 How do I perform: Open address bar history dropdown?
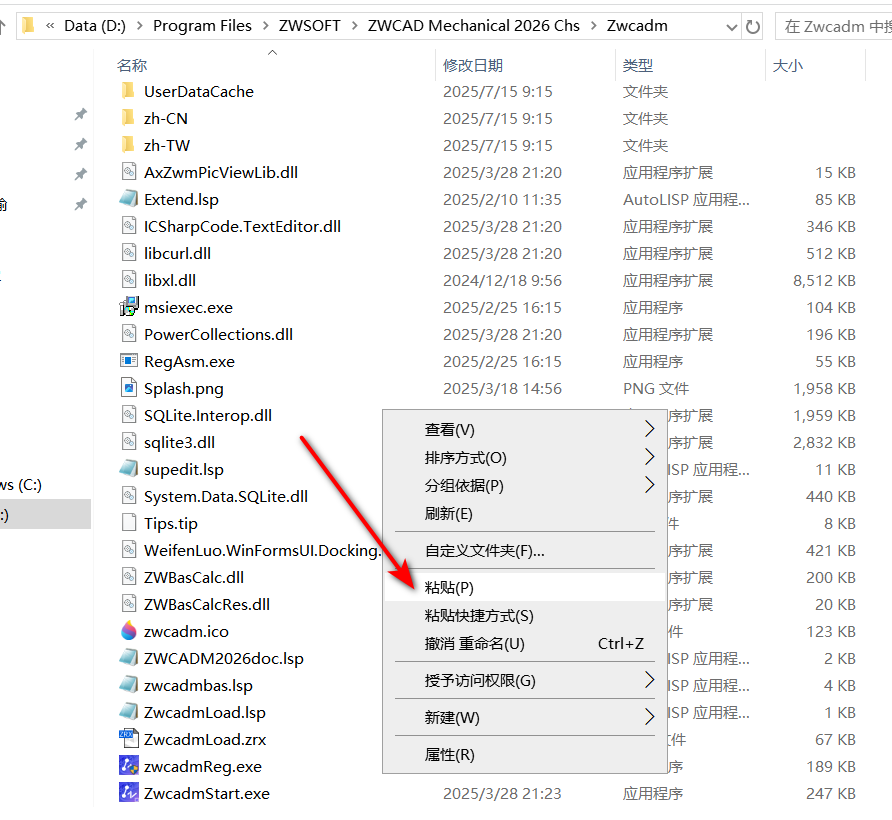[732, 27]
